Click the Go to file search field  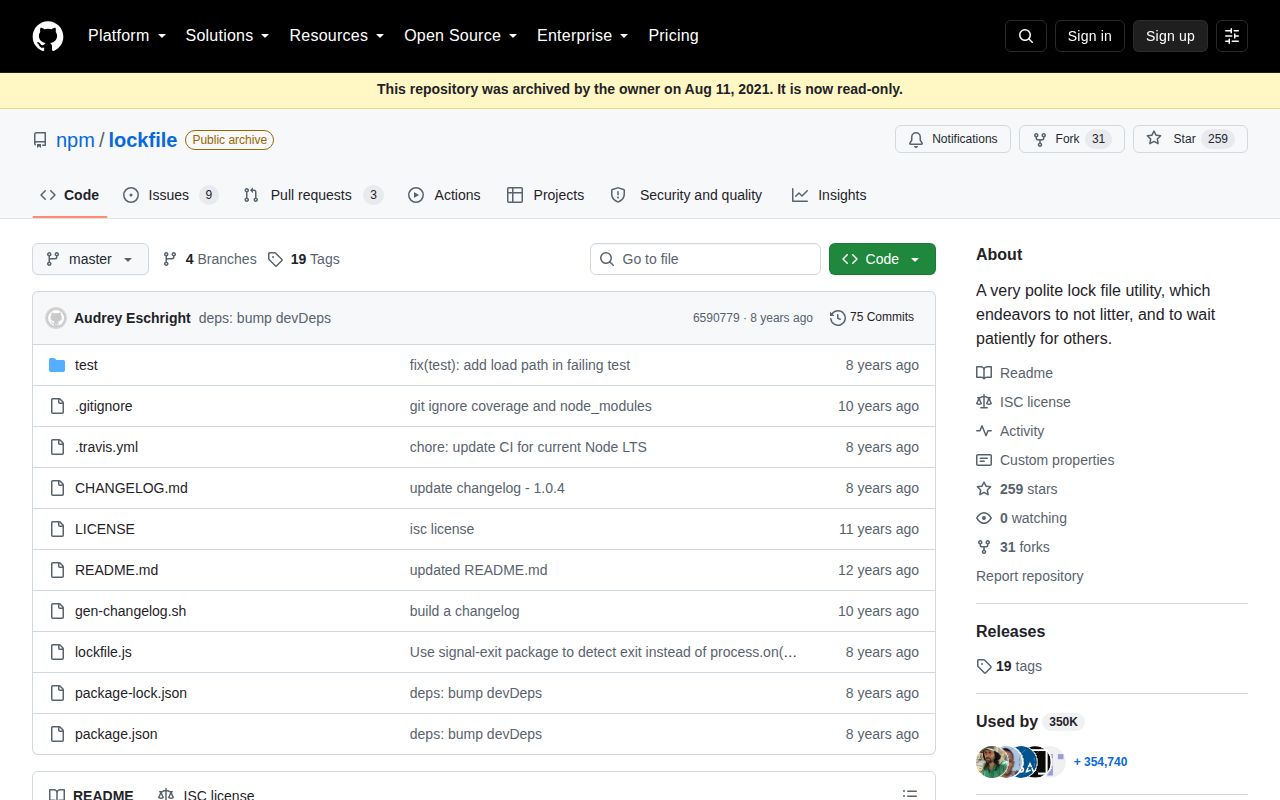705,259
